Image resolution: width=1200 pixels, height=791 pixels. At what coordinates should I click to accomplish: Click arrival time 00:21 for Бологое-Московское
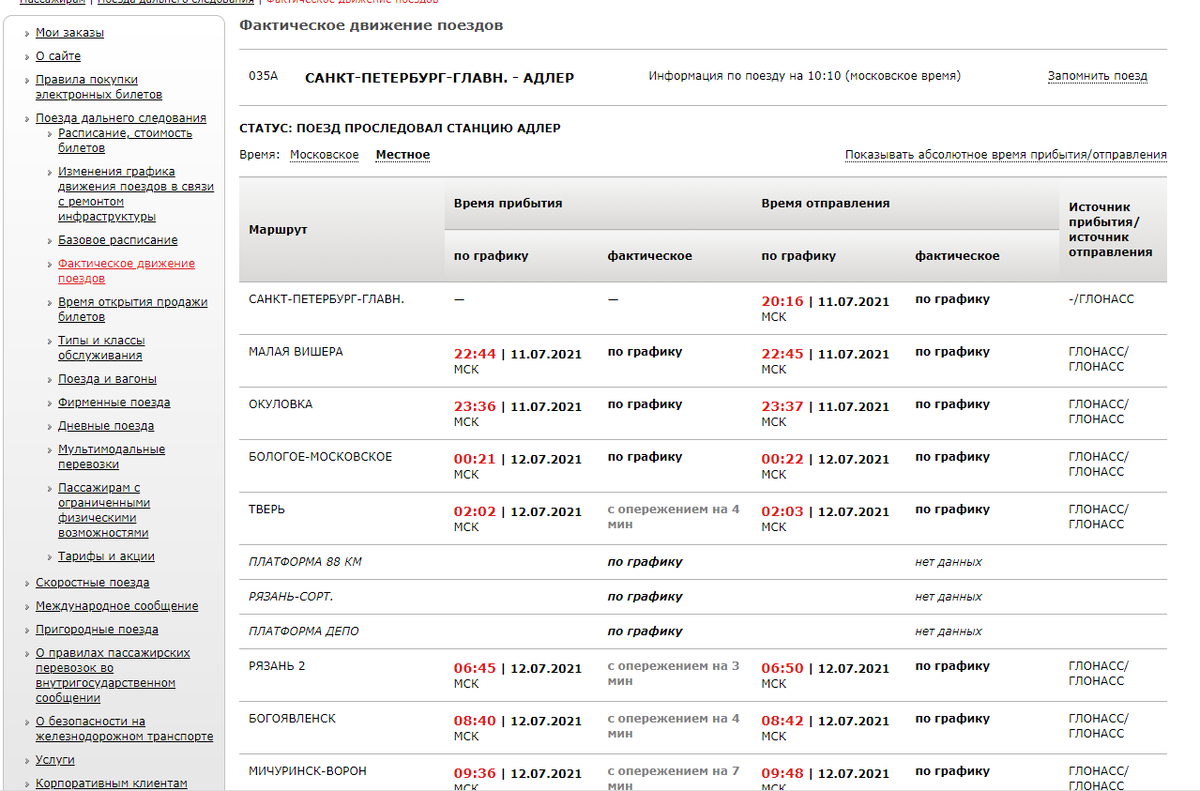[x=475, y=458]
